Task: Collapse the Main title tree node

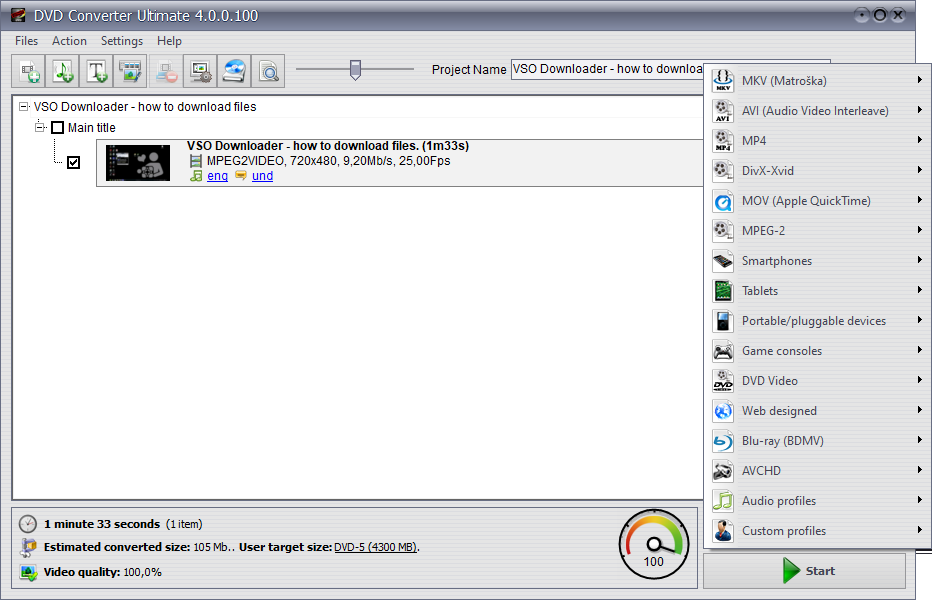Action: [40, 127]
